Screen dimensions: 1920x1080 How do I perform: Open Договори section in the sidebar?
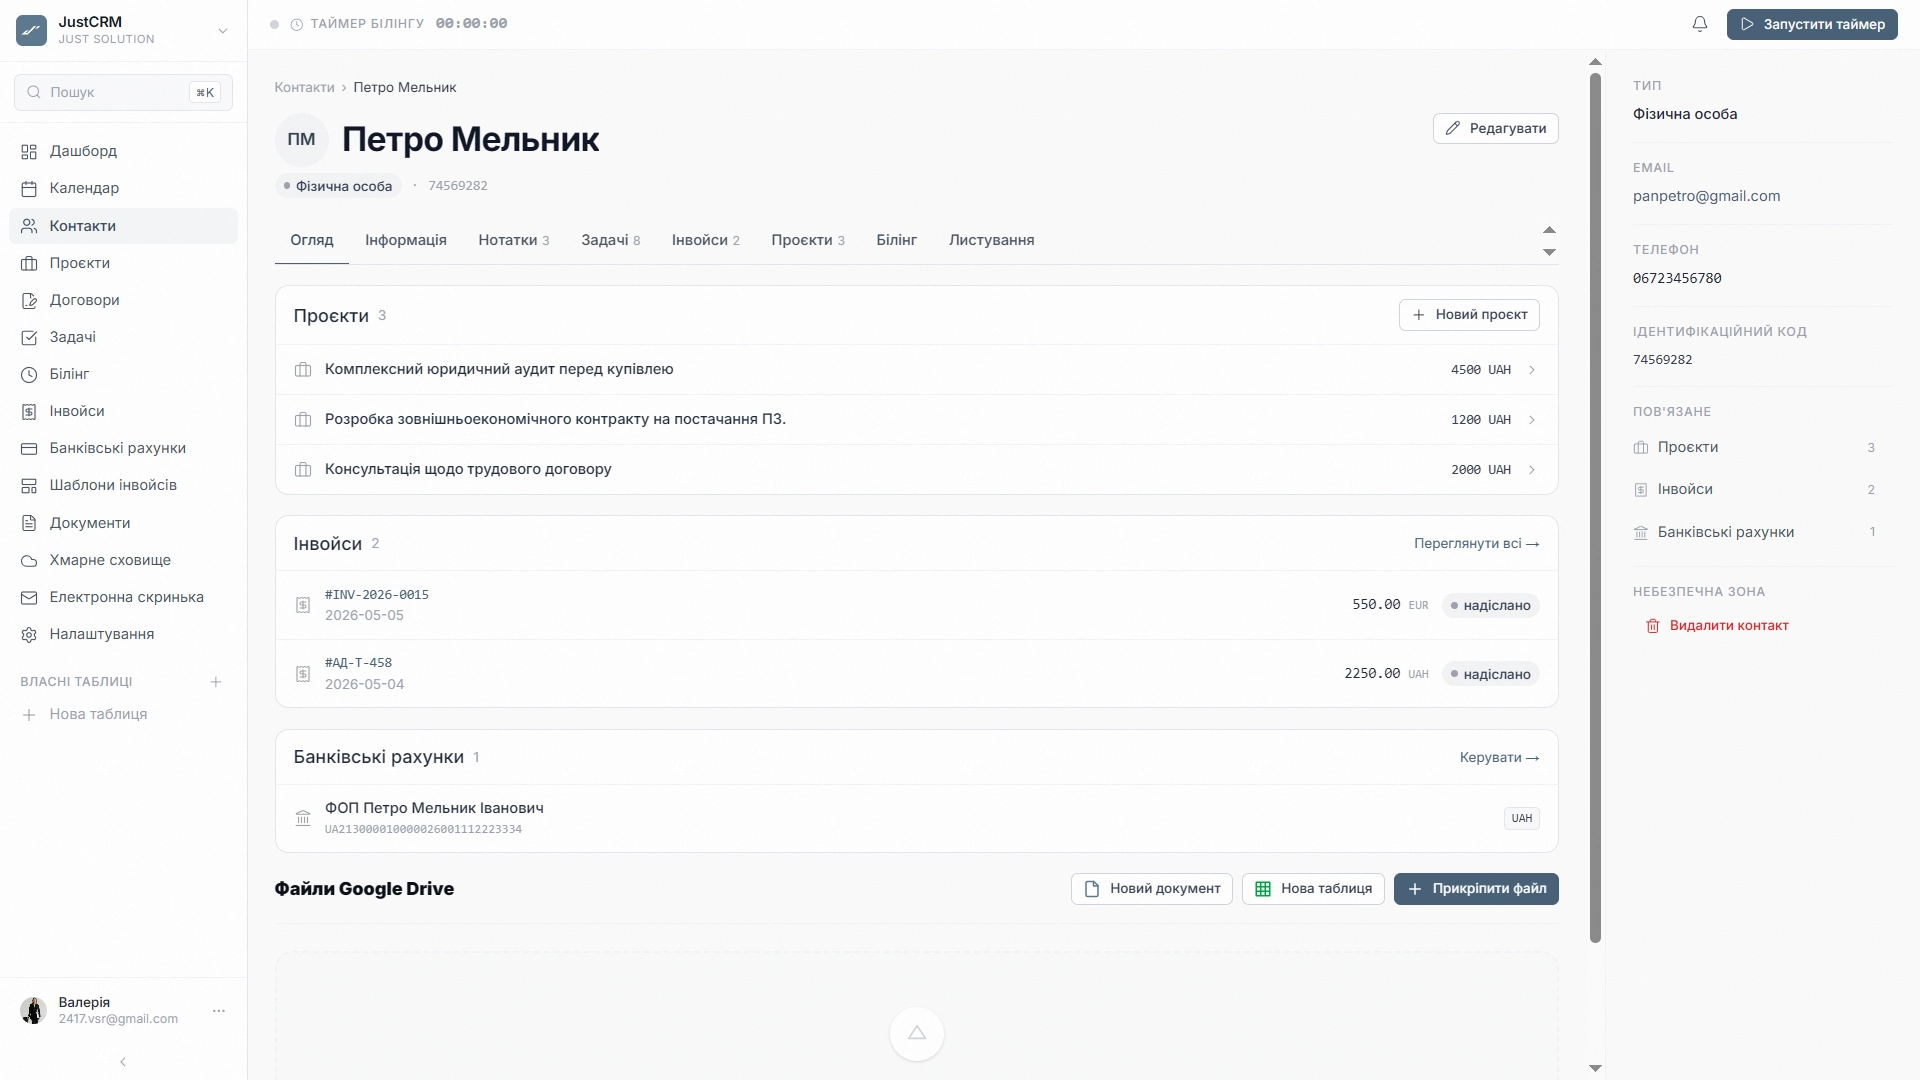point(123,300)
